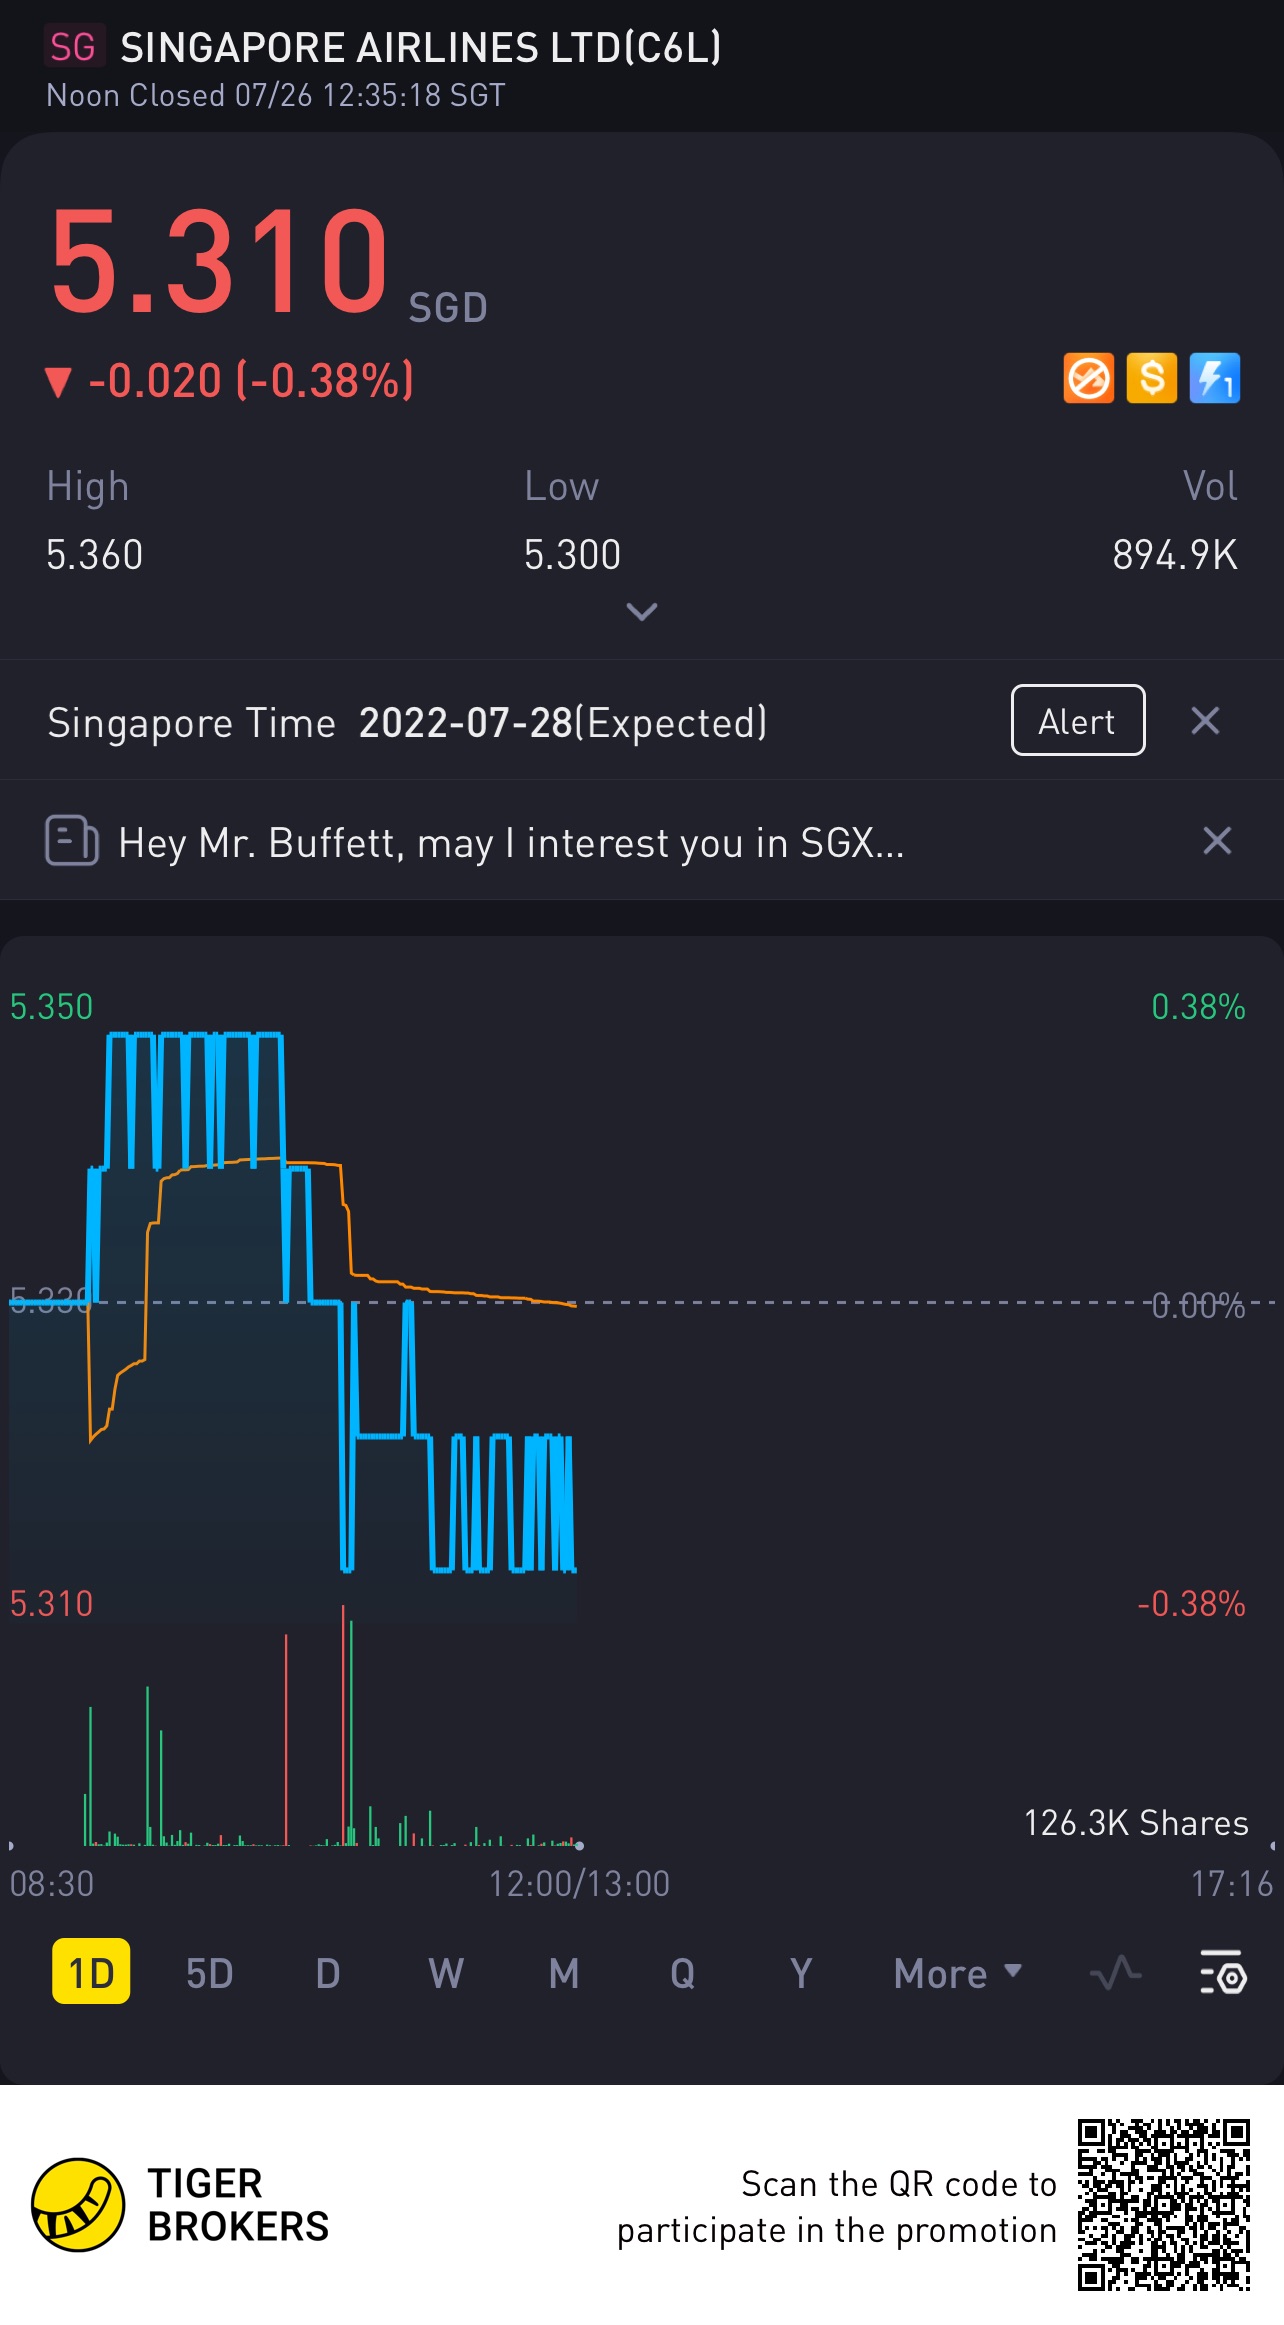The image size is (1284, 2325).
Task: Dismiss the Singapore Time earnings notice
Action: tap(1205, 720)
